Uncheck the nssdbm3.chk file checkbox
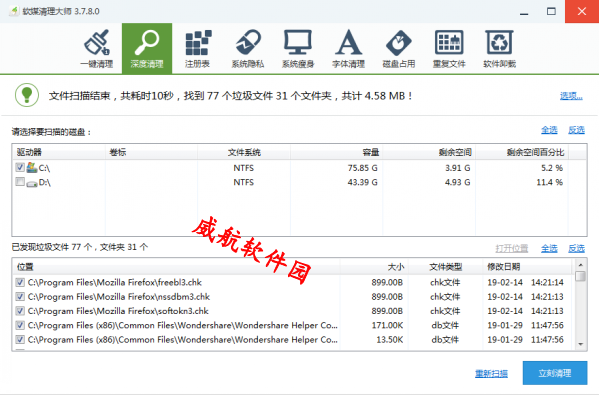This screenshot has height=395, width=599. coord(20,296)
